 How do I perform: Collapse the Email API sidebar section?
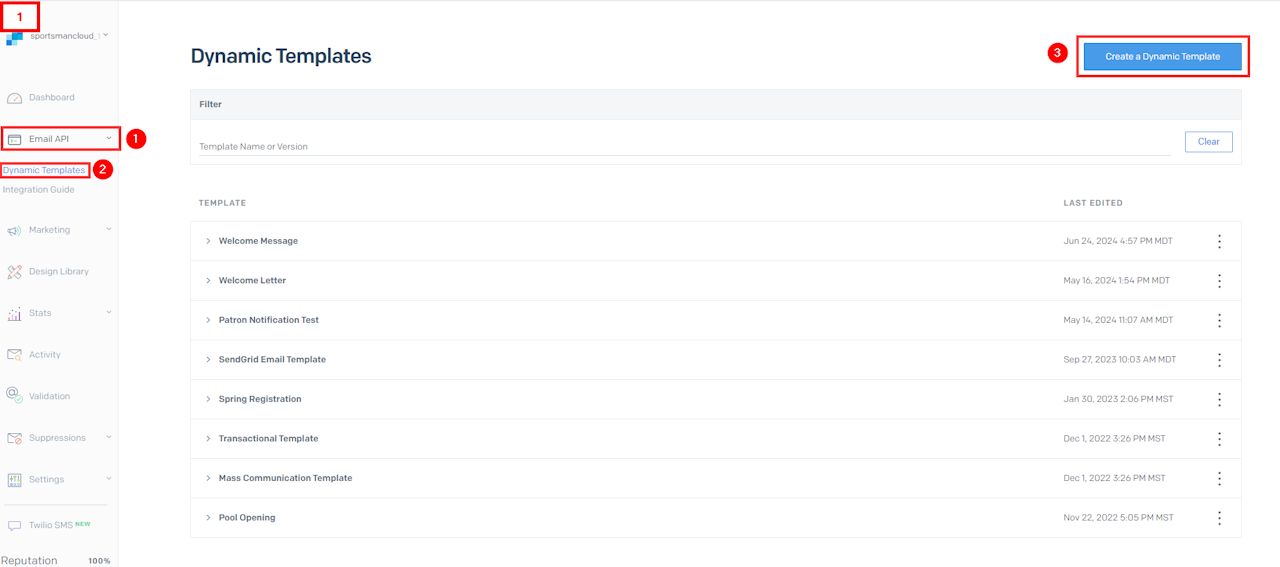(x=108, y=138)
